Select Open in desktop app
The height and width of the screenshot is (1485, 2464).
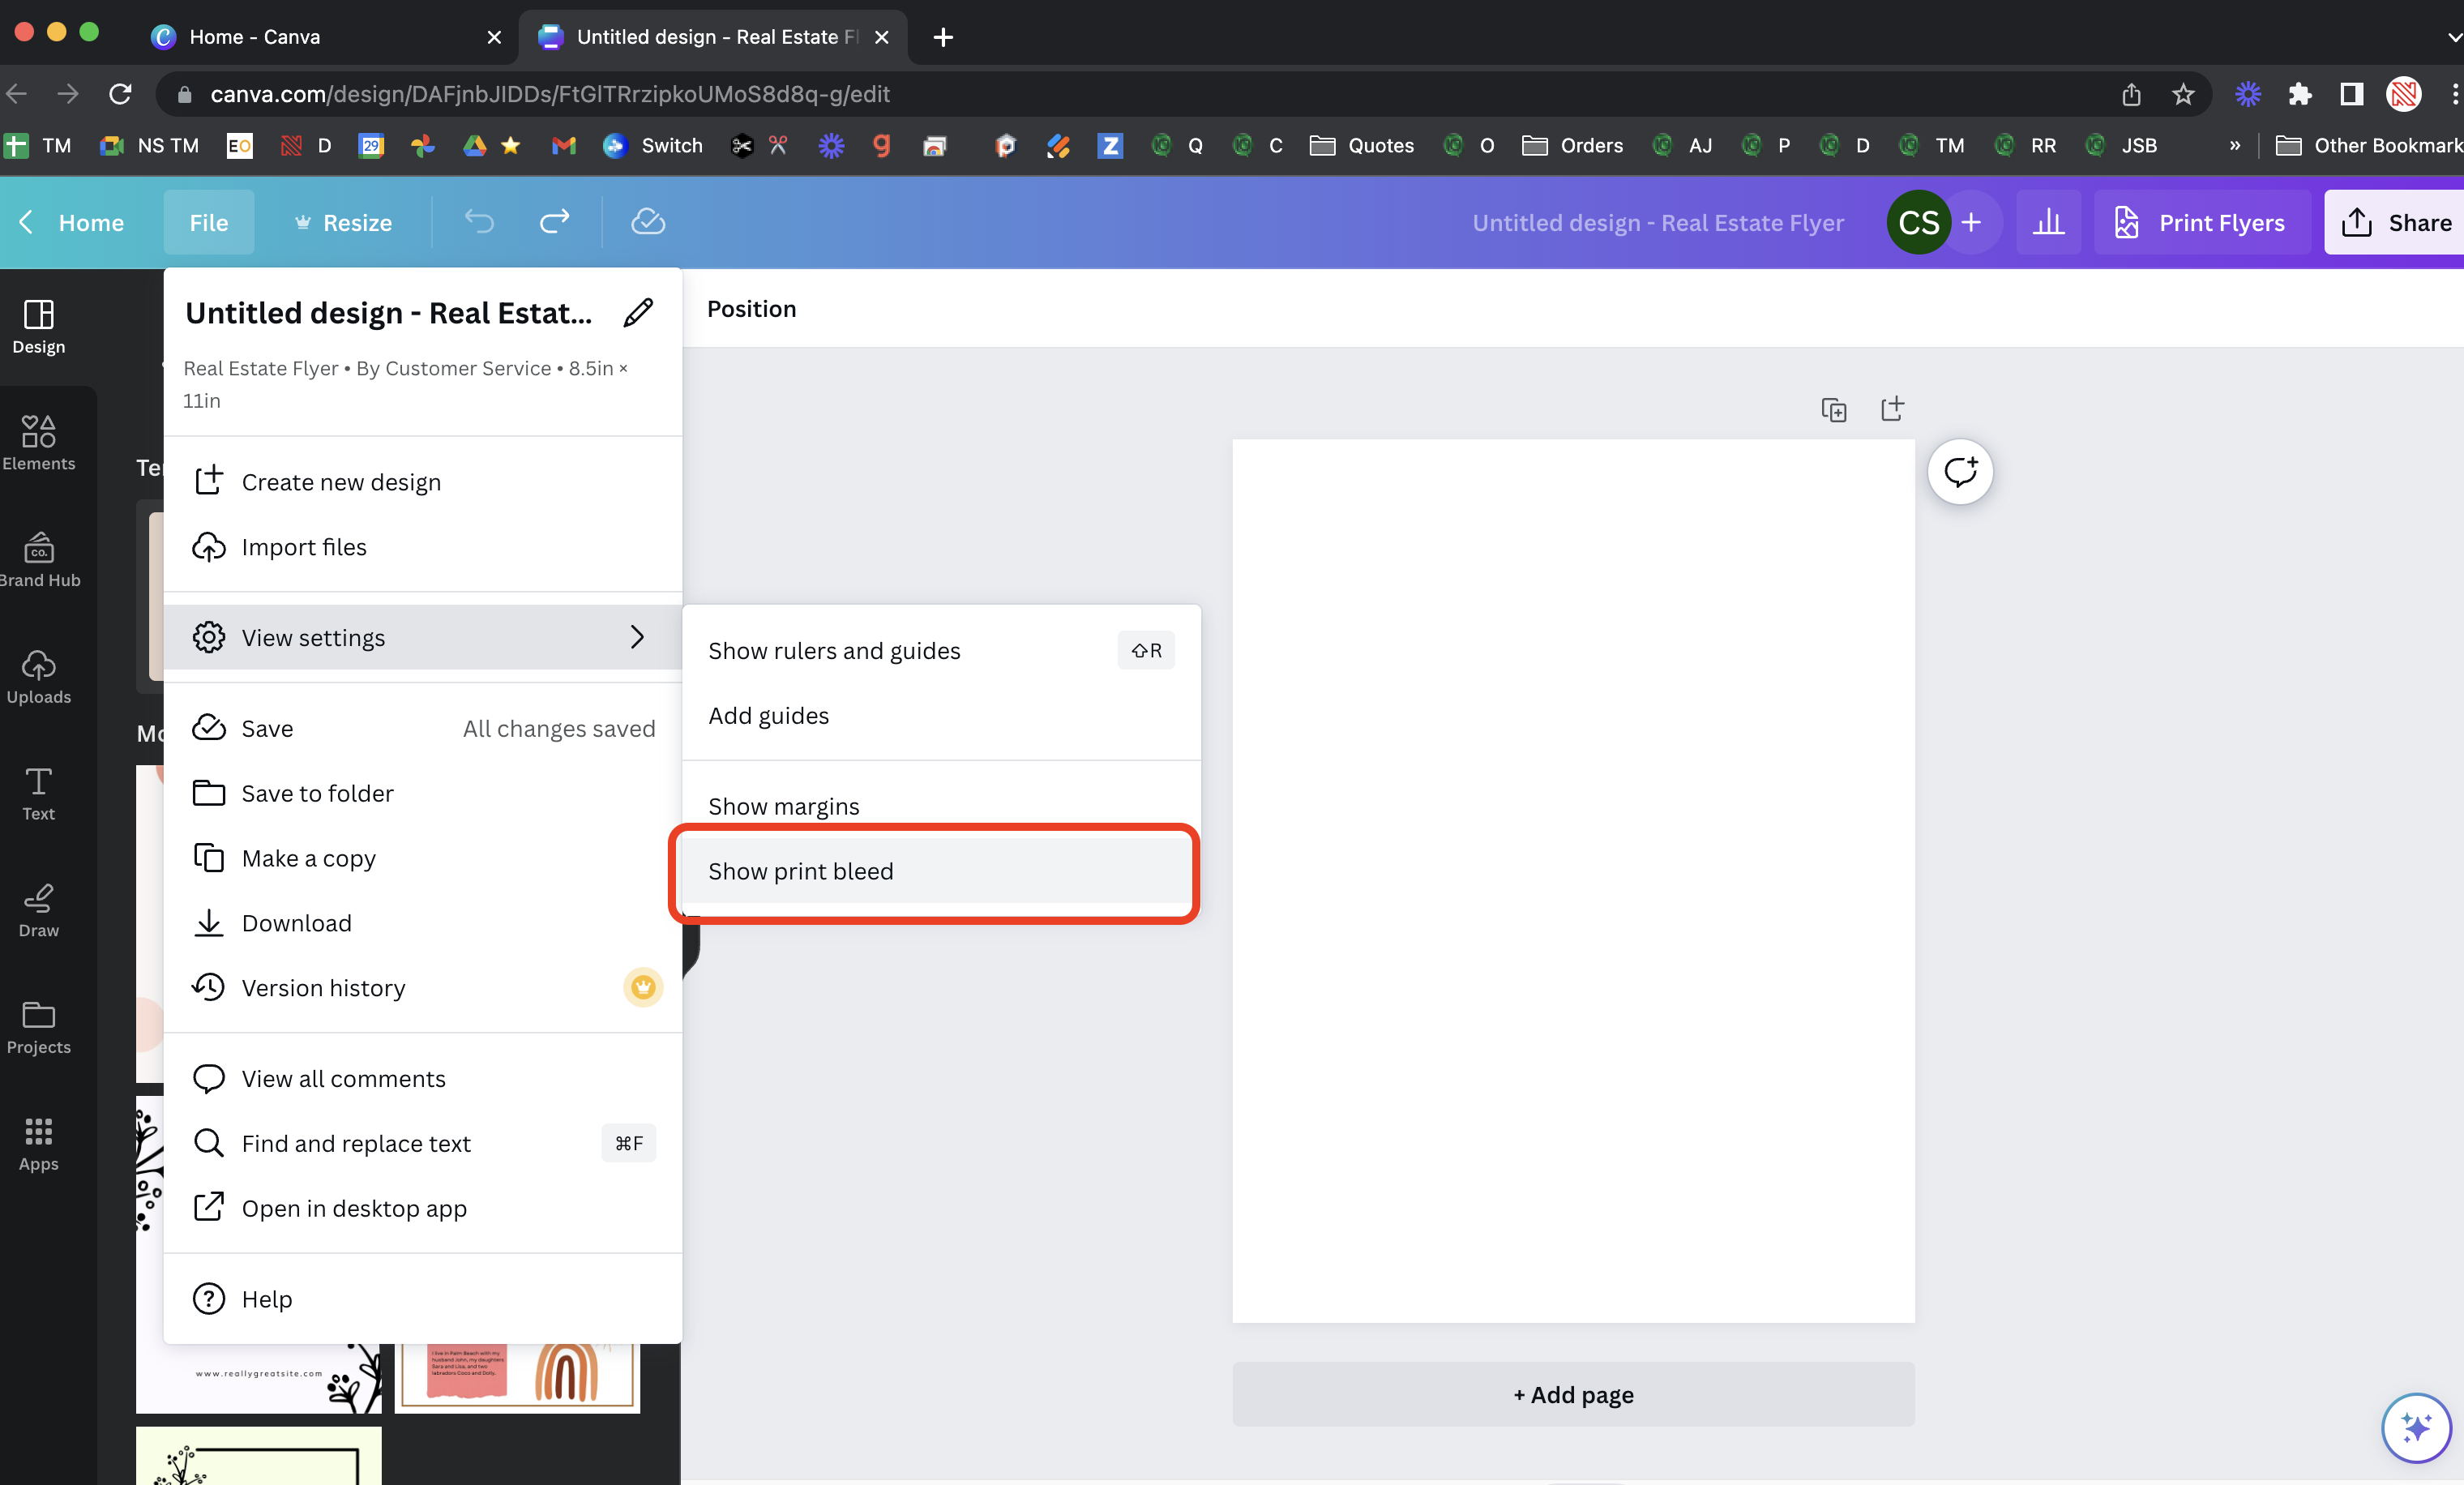(x=423, y=1209)
